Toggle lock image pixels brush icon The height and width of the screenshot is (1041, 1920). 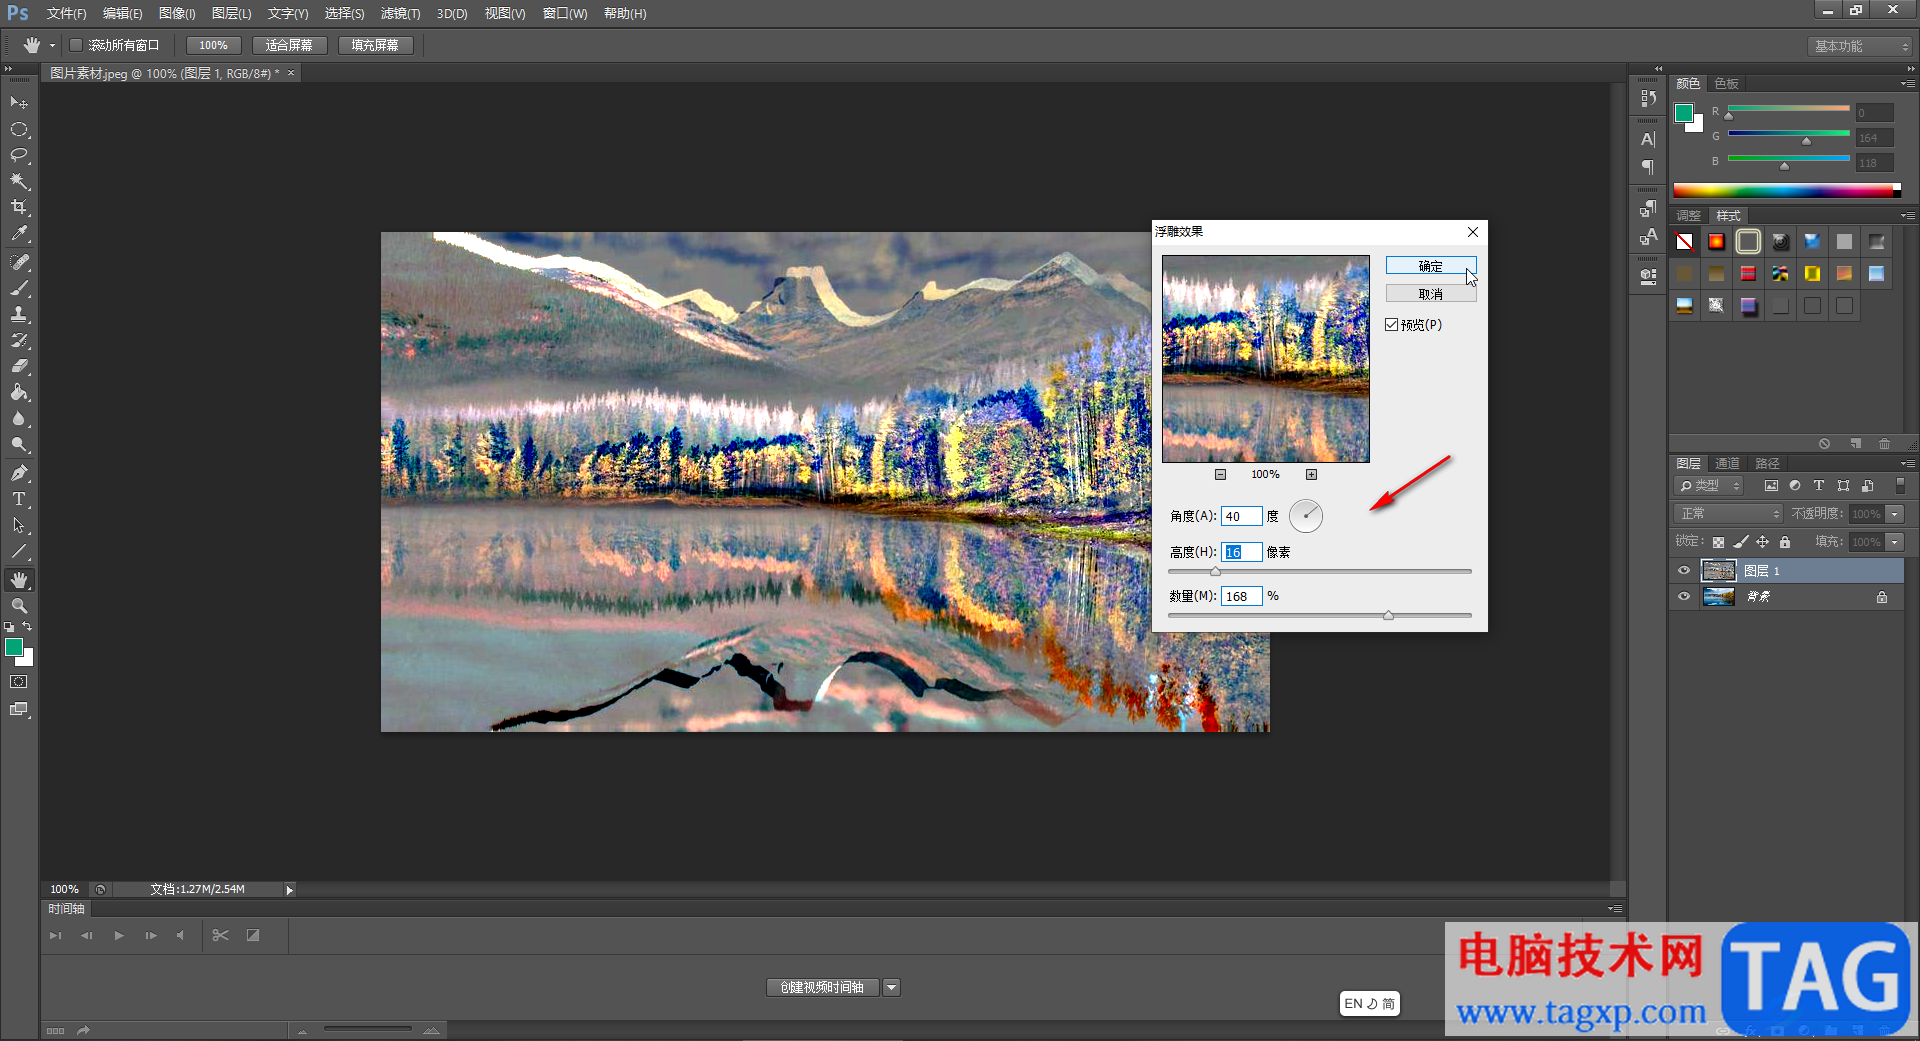(1741, 542)
